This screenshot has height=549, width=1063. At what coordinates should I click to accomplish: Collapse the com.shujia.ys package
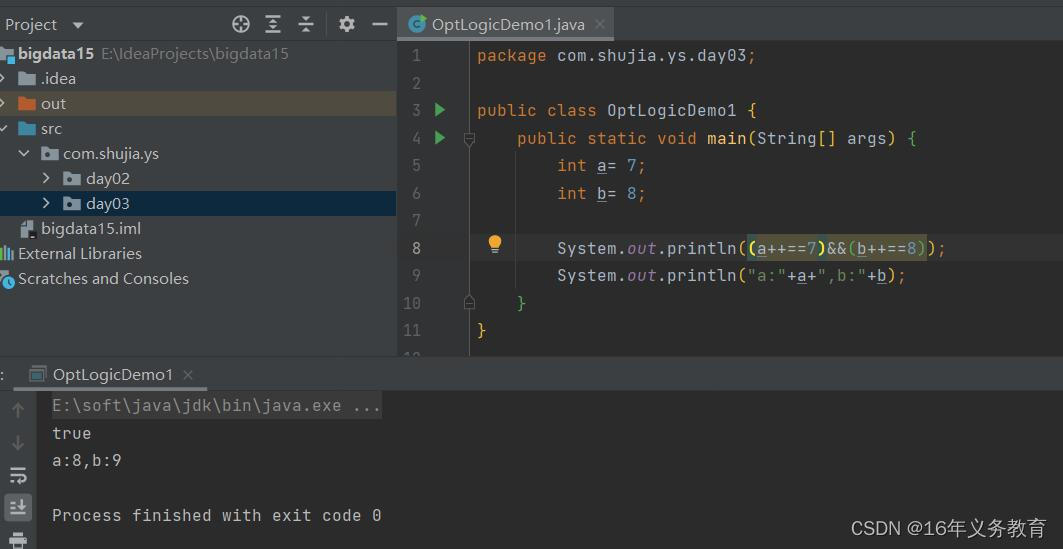click(x=24, y=154)
